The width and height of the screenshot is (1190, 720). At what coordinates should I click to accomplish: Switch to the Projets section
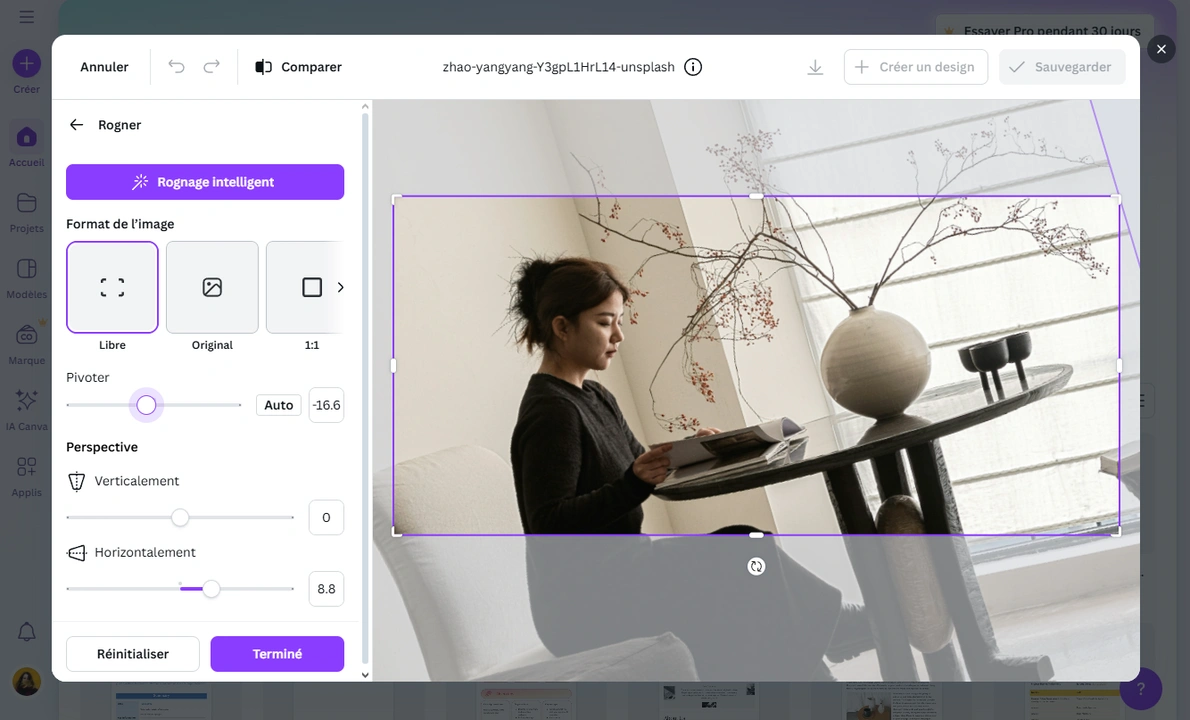tap(26, 210)
